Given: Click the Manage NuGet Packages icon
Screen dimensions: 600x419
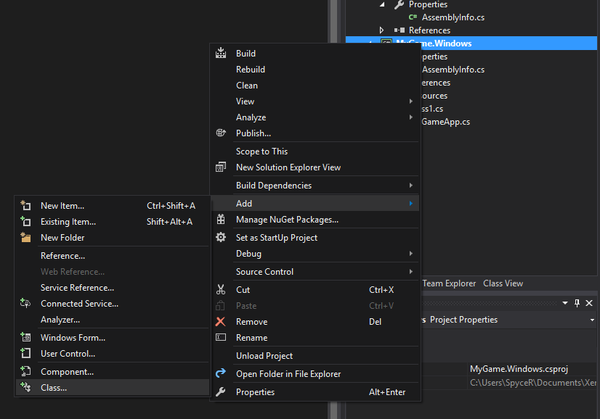Looking at the screenshot, I should 221,219.
